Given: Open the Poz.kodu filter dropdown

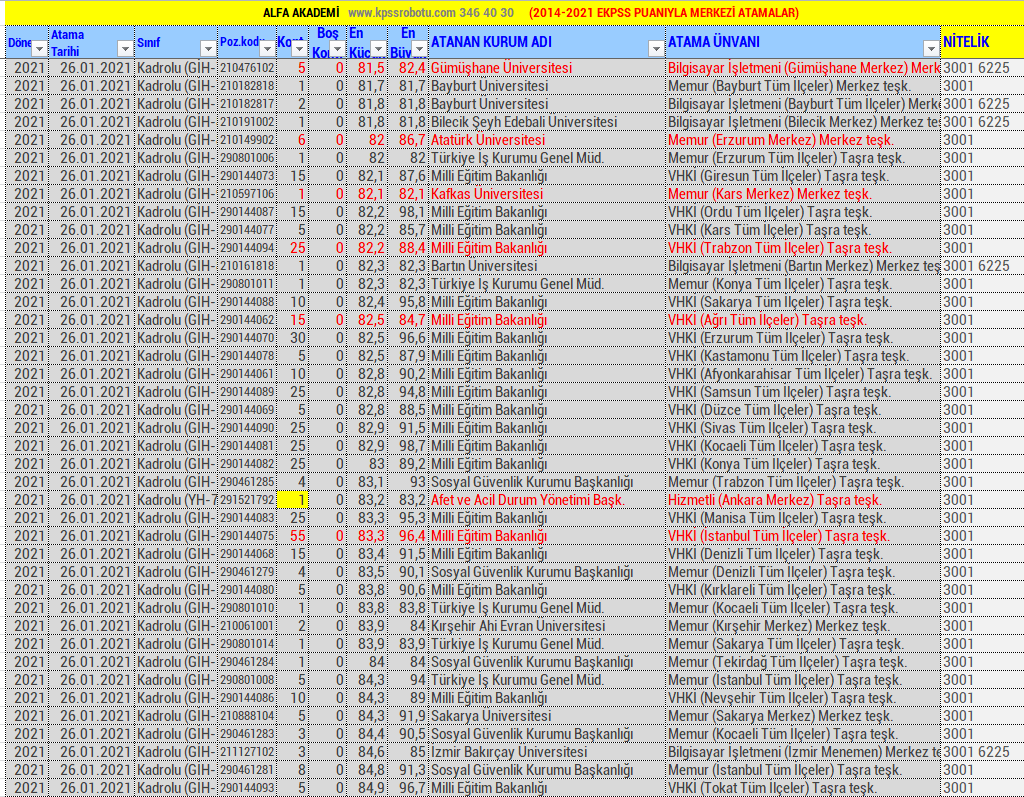Looking at the screenshot, I should coord(266,49).
